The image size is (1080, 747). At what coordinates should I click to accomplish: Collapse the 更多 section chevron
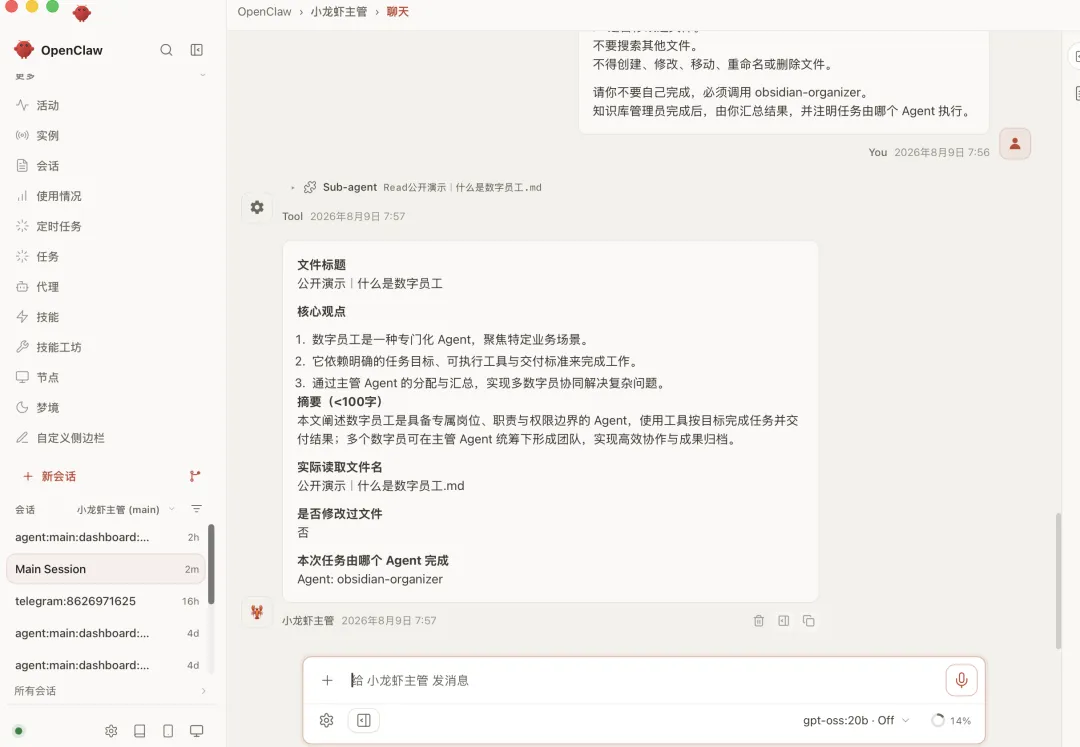(x=202, y=75)
